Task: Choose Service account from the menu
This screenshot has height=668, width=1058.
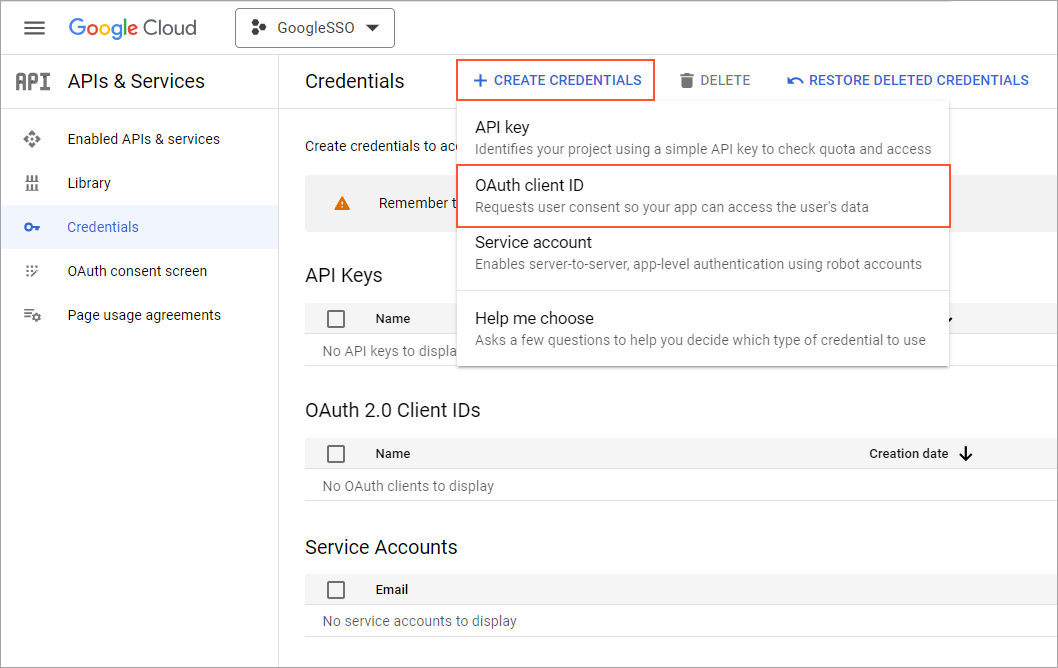Action: pos(702,253)
